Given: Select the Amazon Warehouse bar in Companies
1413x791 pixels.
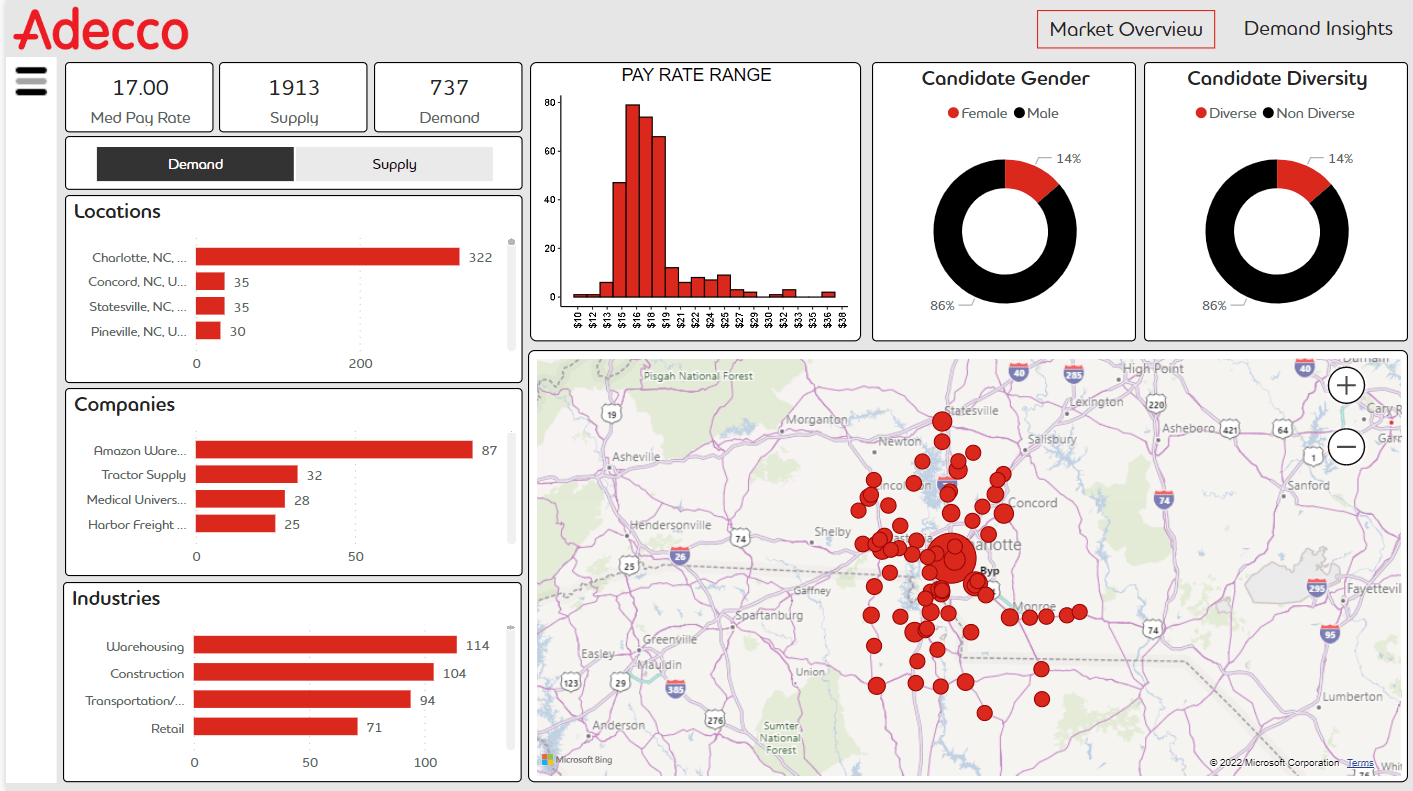Looking at the screenshot, I should click(333, 450).
